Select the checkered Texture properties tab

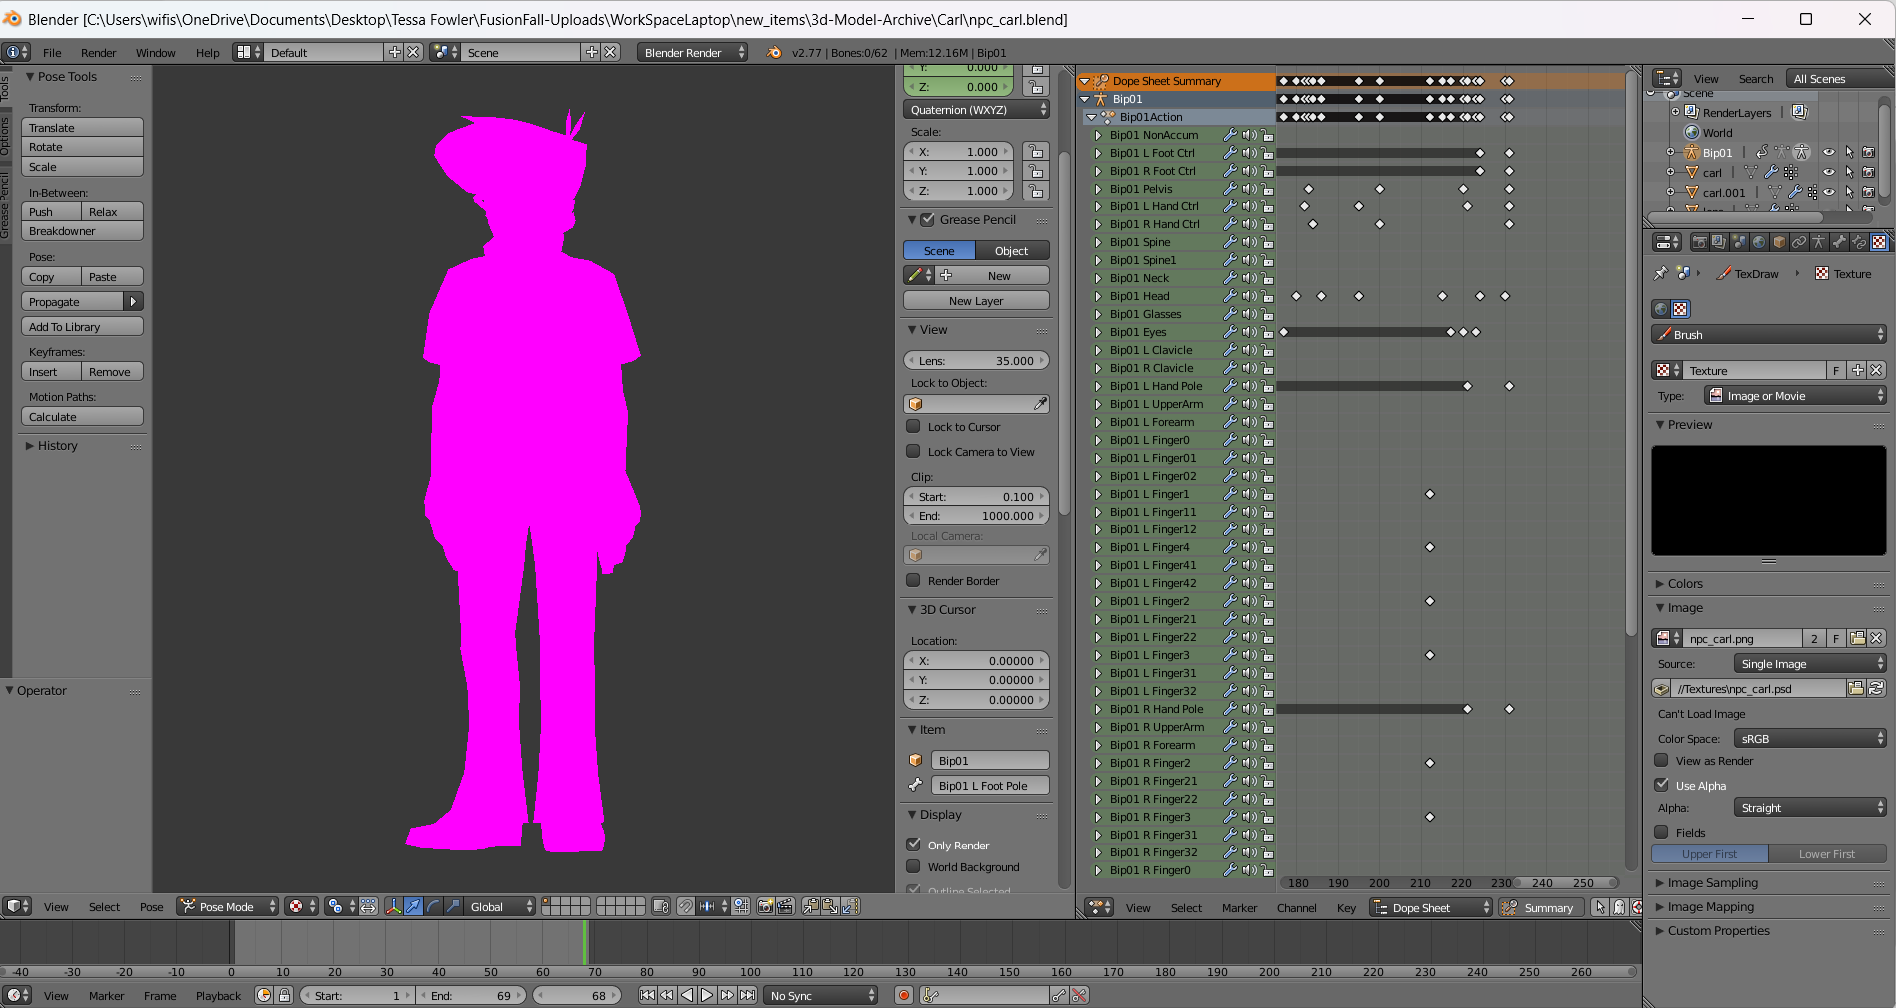pyautogui.click(x=1879, y=241)
